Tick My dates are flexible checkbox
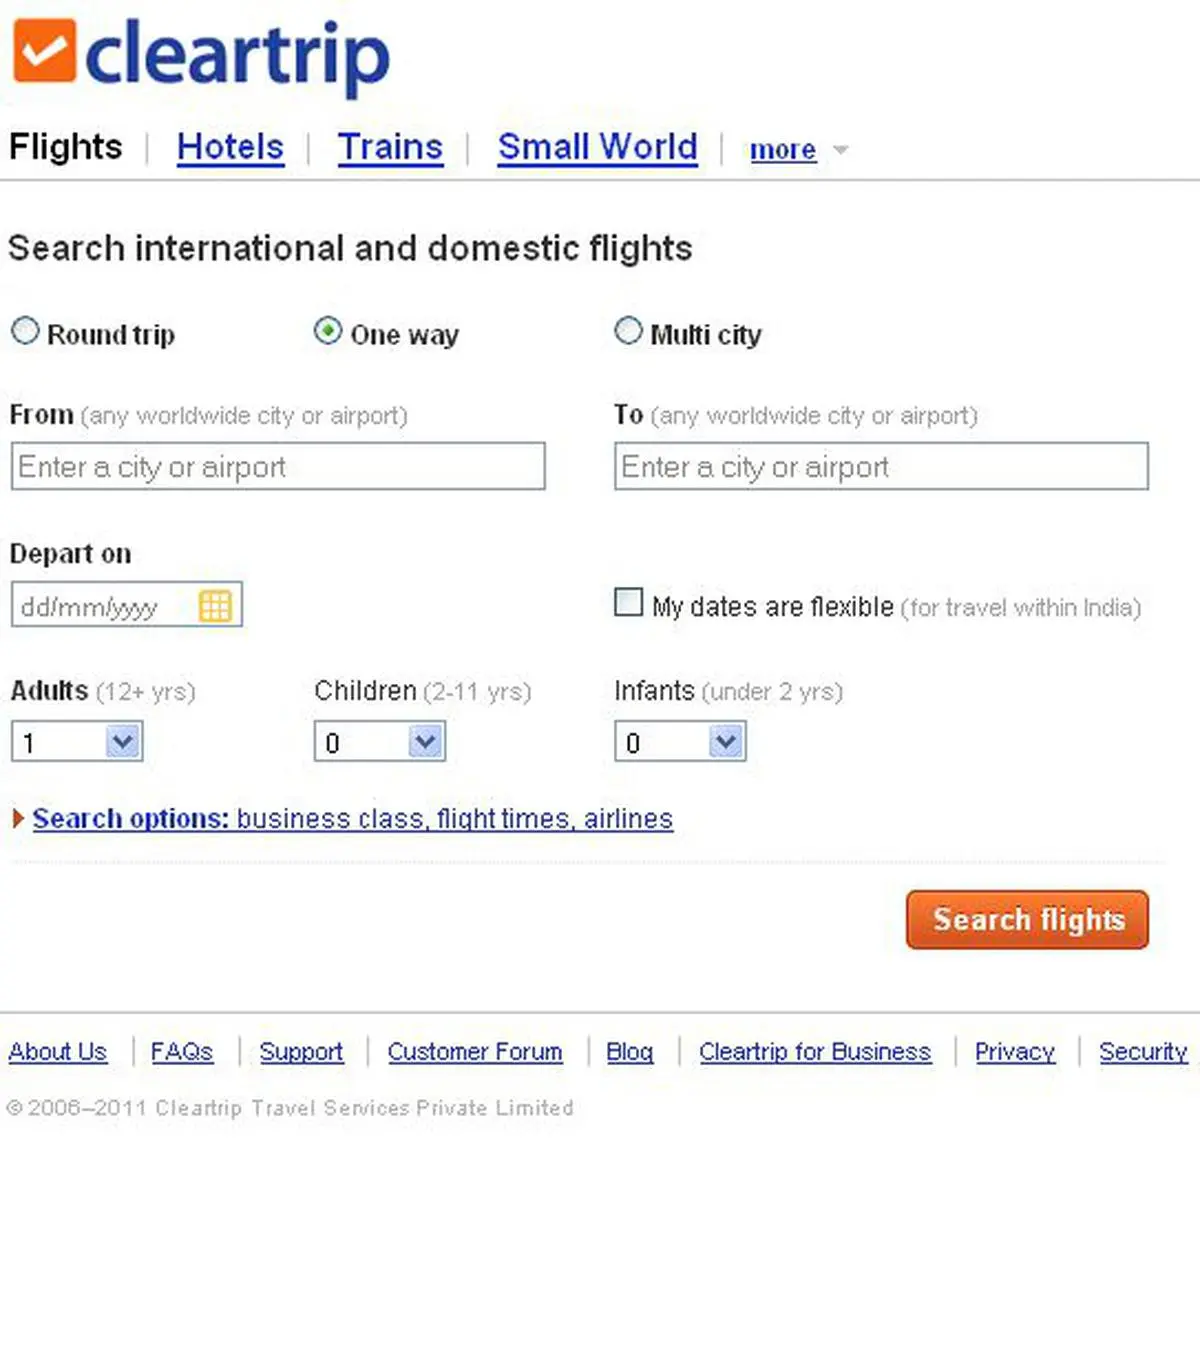 coord(628,602)
